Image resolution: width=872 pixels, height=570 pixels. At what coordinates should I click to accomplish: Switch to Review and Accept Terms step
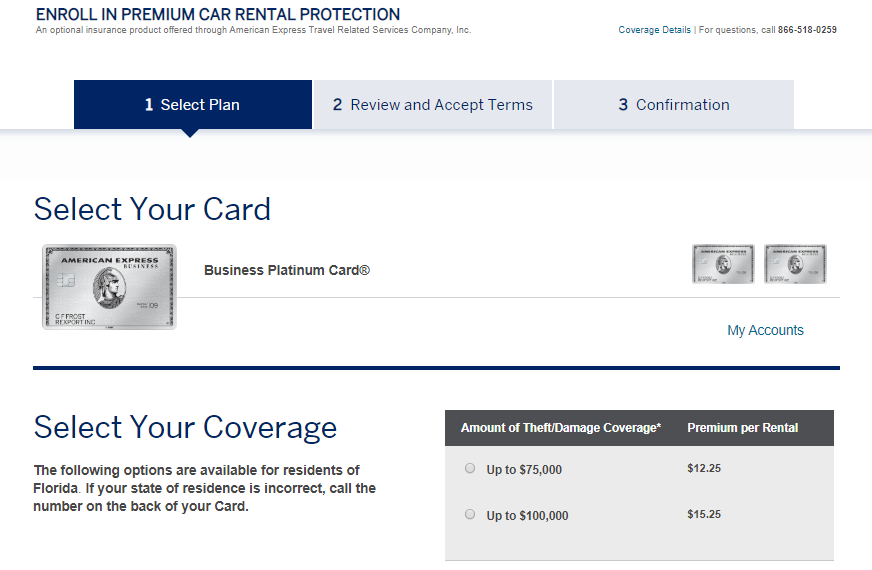tap(432, 105)
